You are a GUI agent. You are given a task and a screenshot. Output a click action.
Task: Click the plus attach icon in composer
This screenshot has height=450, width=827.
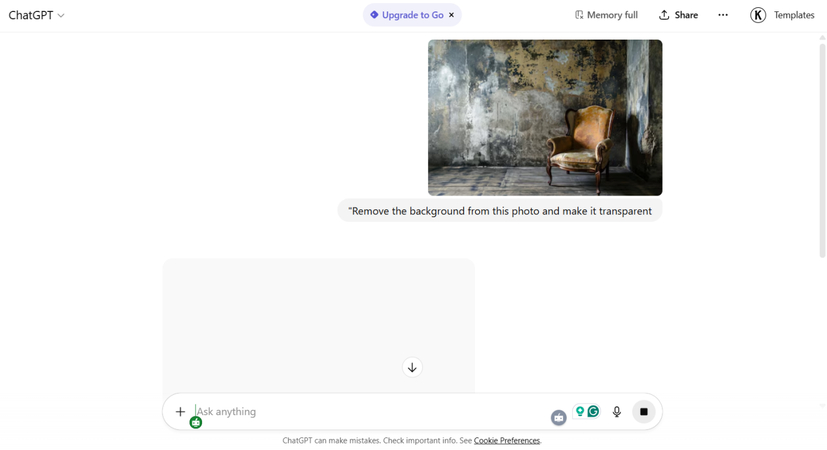[x=180, y=411]
